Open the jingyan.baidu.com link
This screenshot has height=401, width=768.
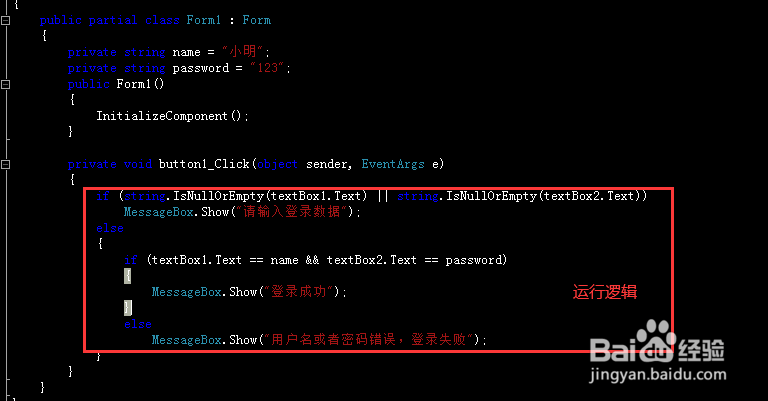click(658, 375)
